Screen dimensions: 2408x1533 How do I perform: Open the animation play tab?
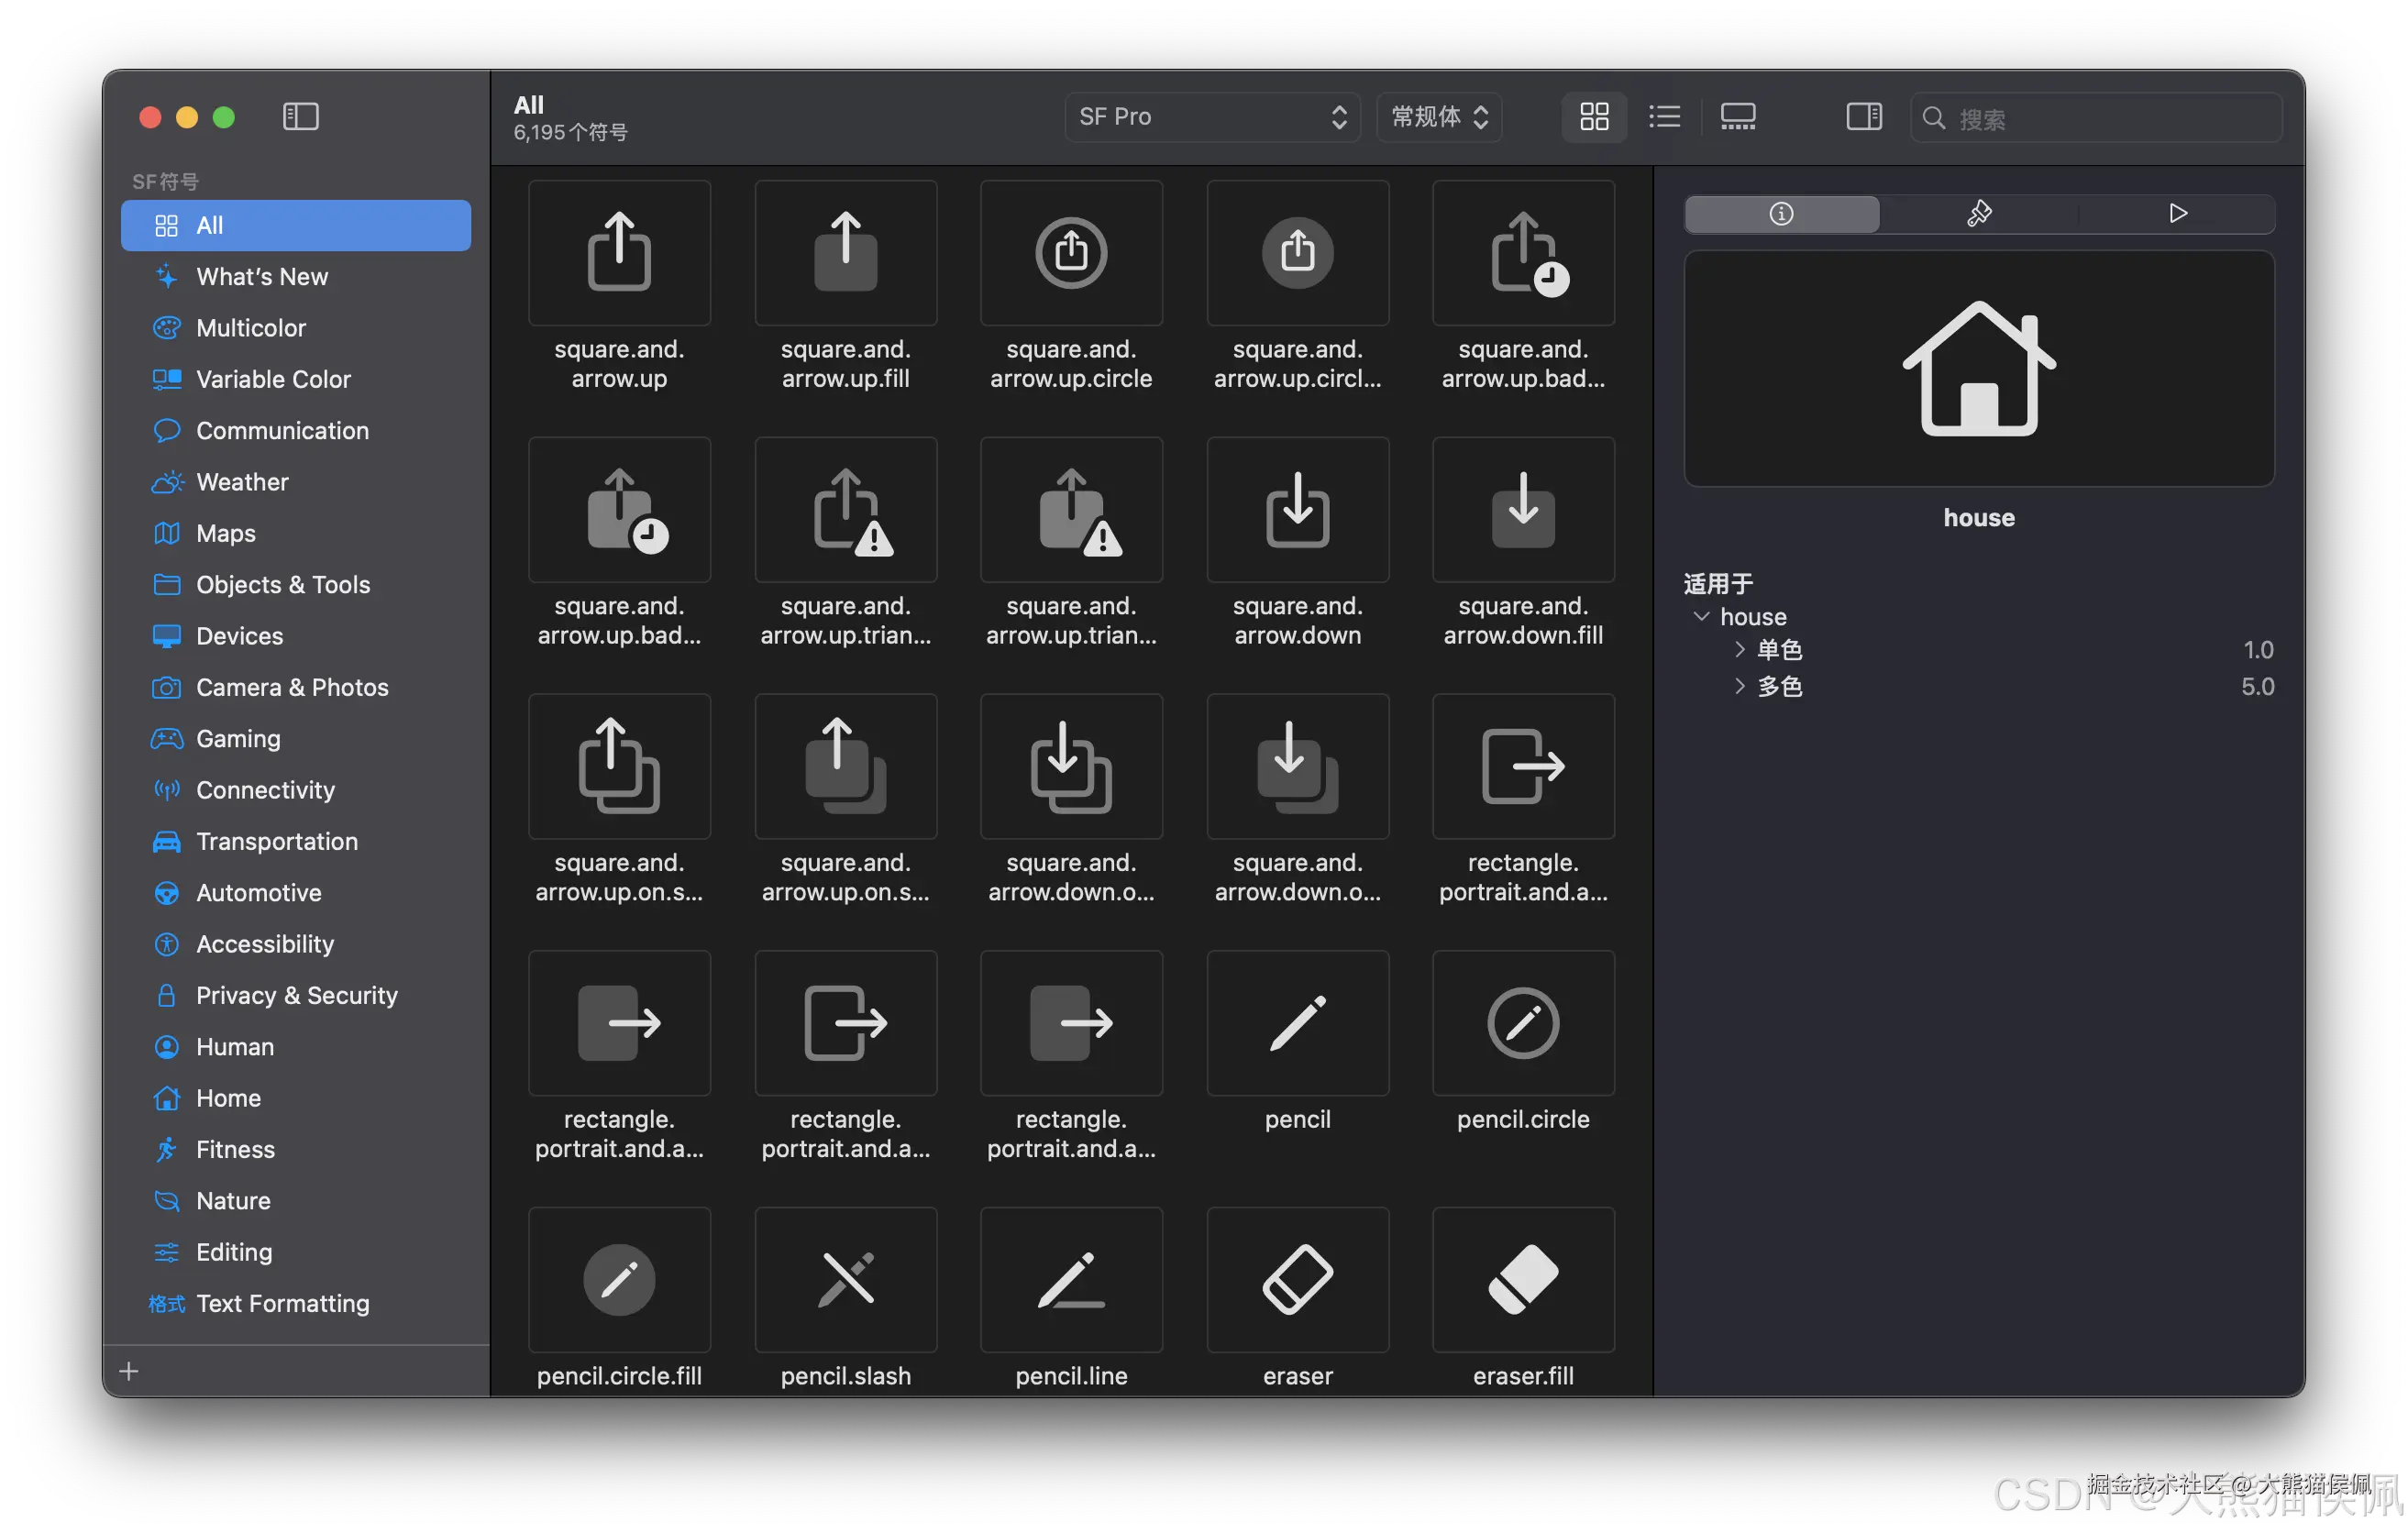pos(2177,214)
